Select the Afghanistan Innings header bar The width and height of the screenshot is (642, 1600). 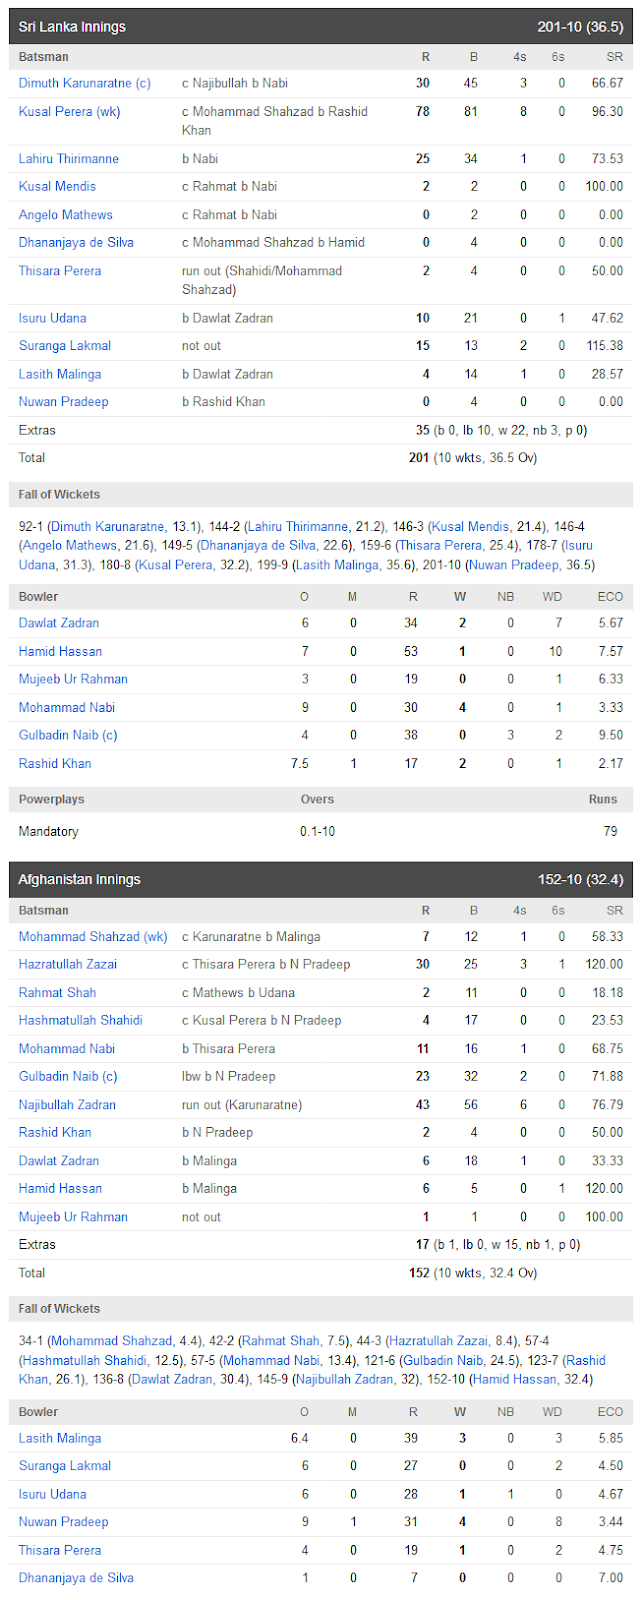(x=321, y=880)
